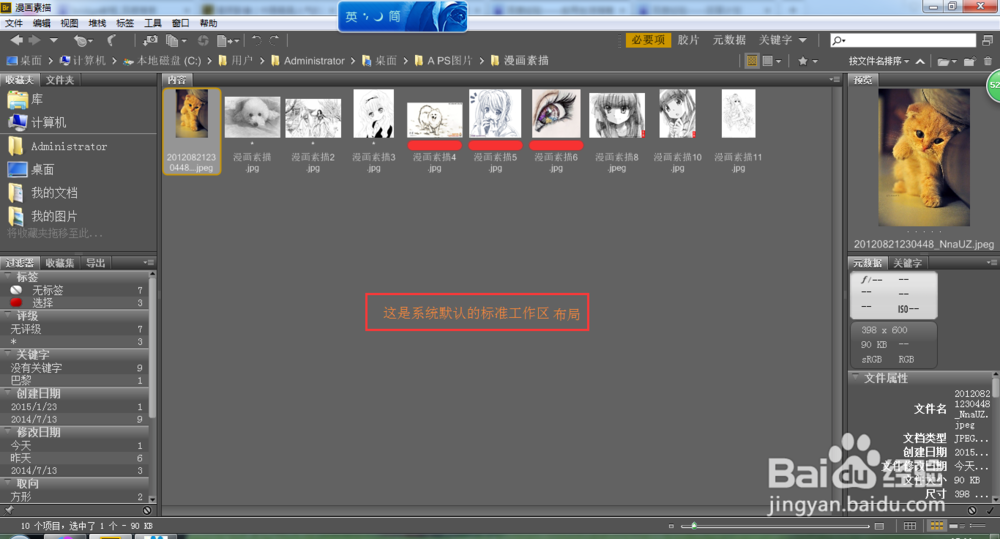Rotate 90 degrees counterclockwise
The image size is (1000, 539).
(x=256, y=40)
